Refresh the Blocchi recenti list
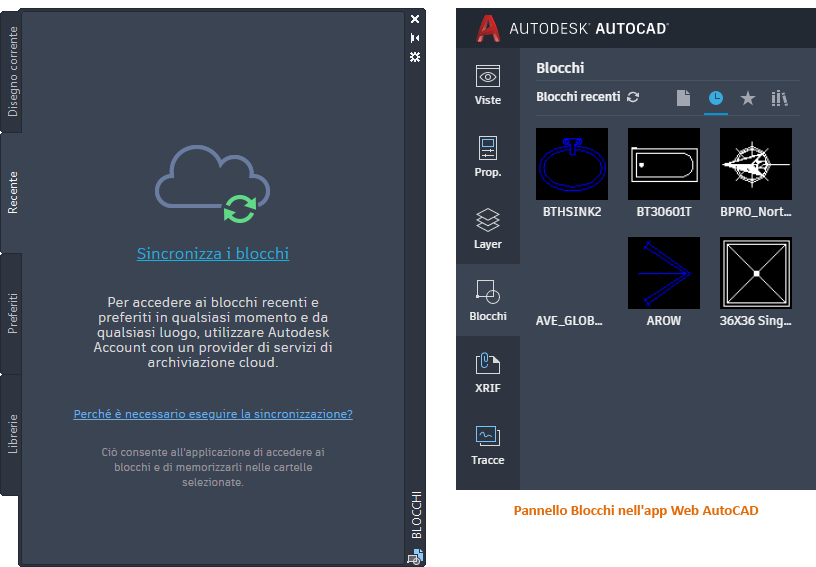Screen dimensions: 816x567 pos(633,97)
